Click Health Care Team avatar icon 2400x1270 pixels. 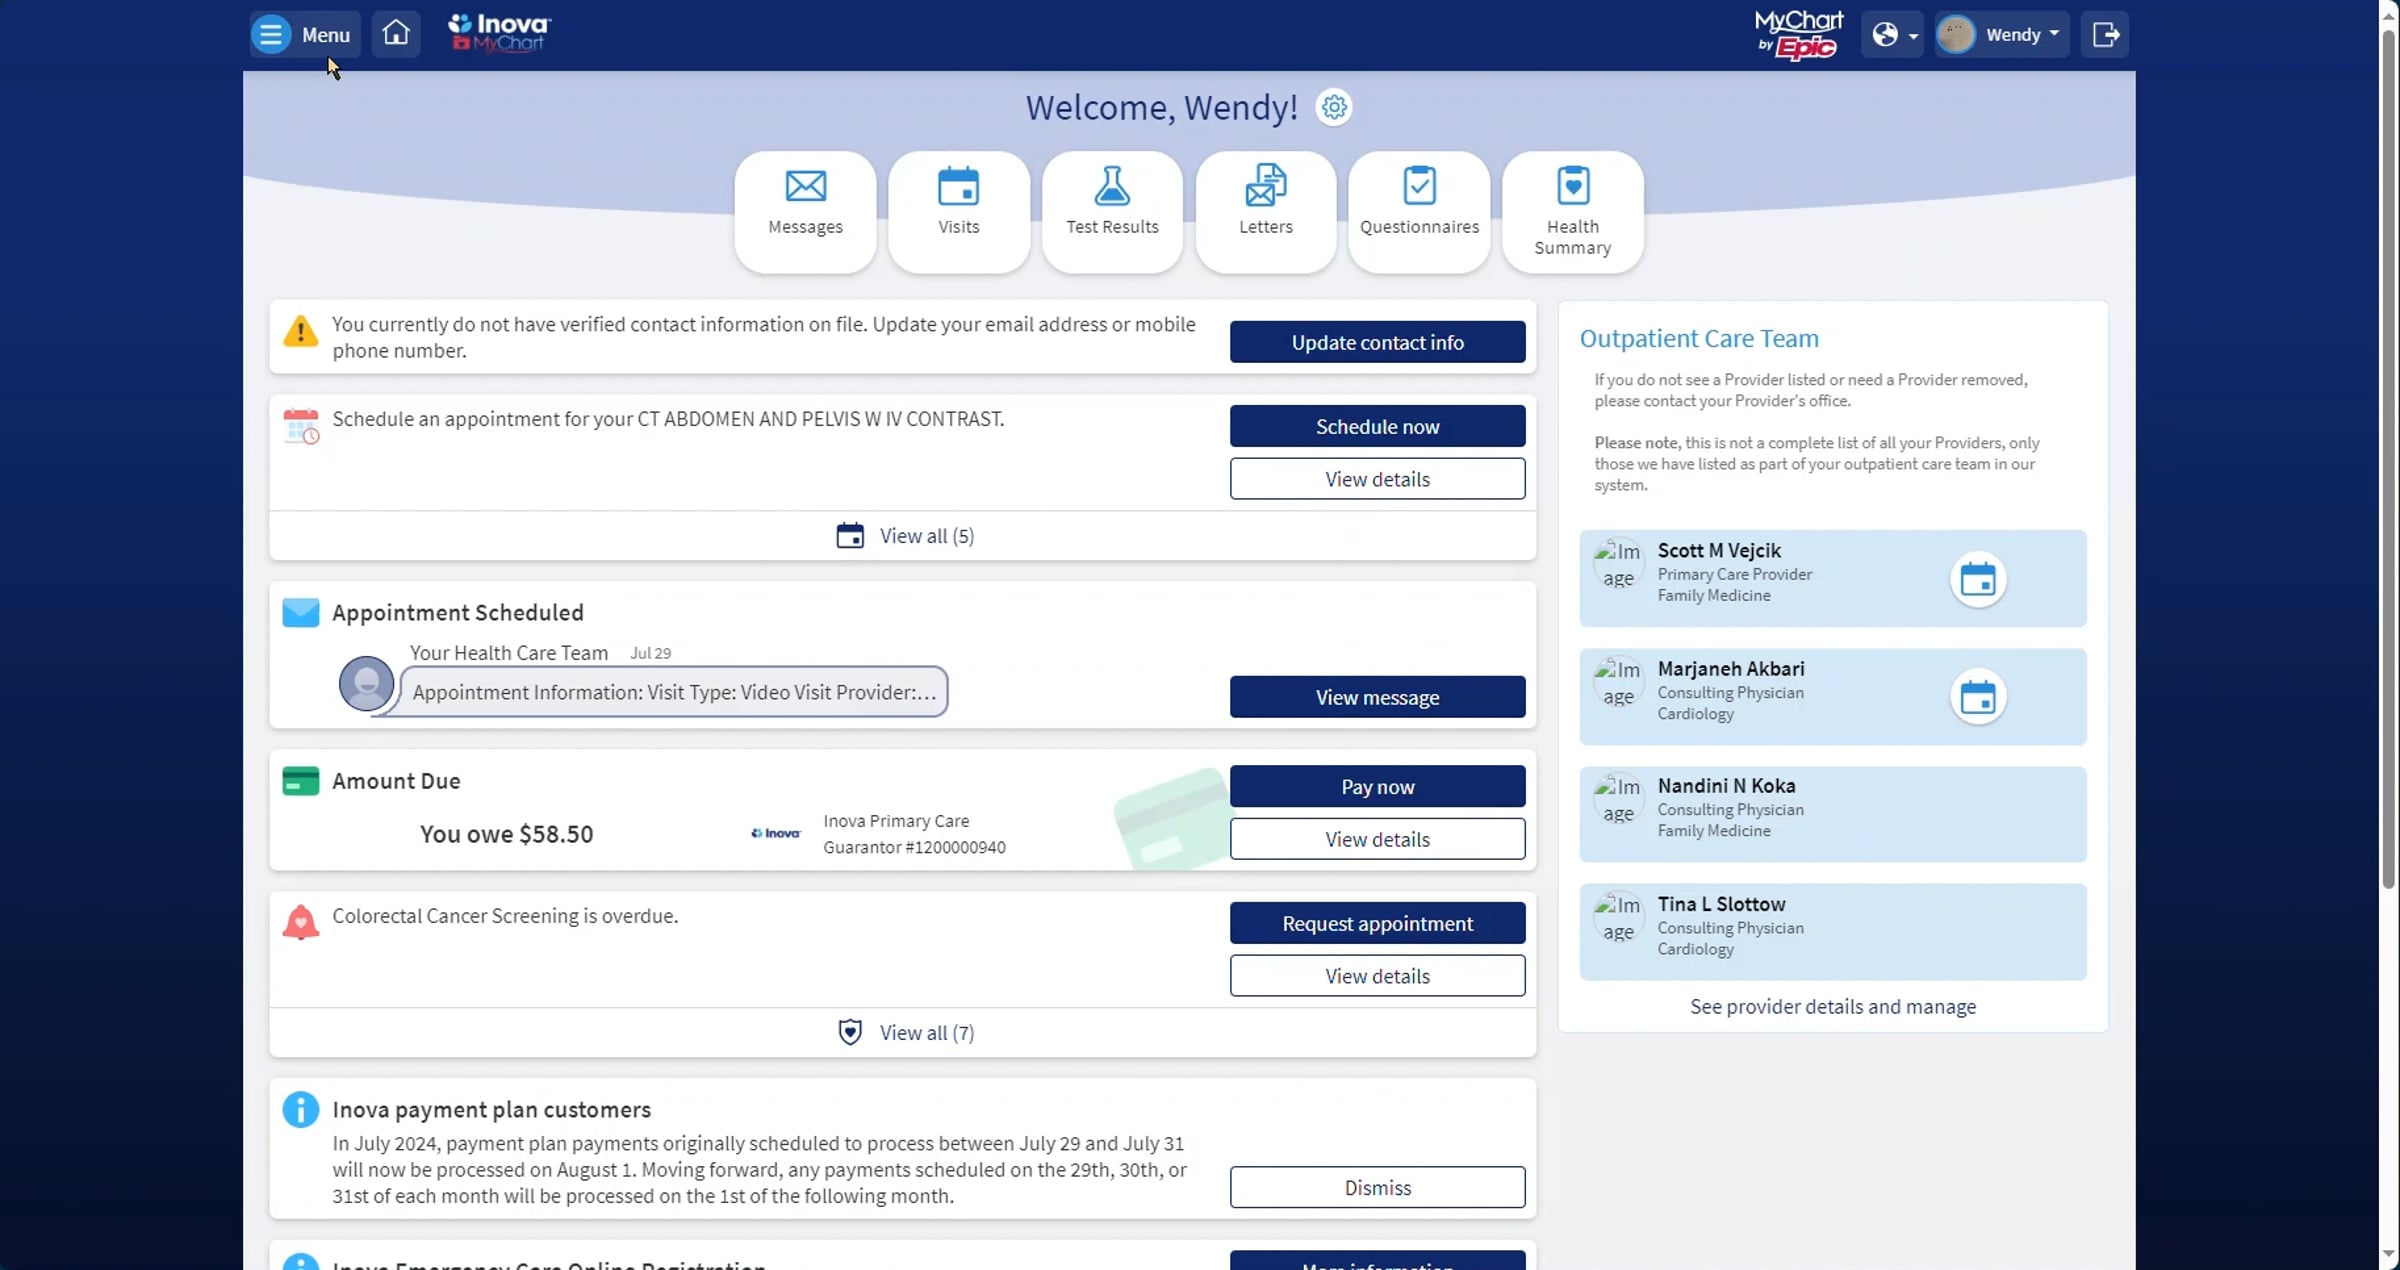[x=366, y=683]
